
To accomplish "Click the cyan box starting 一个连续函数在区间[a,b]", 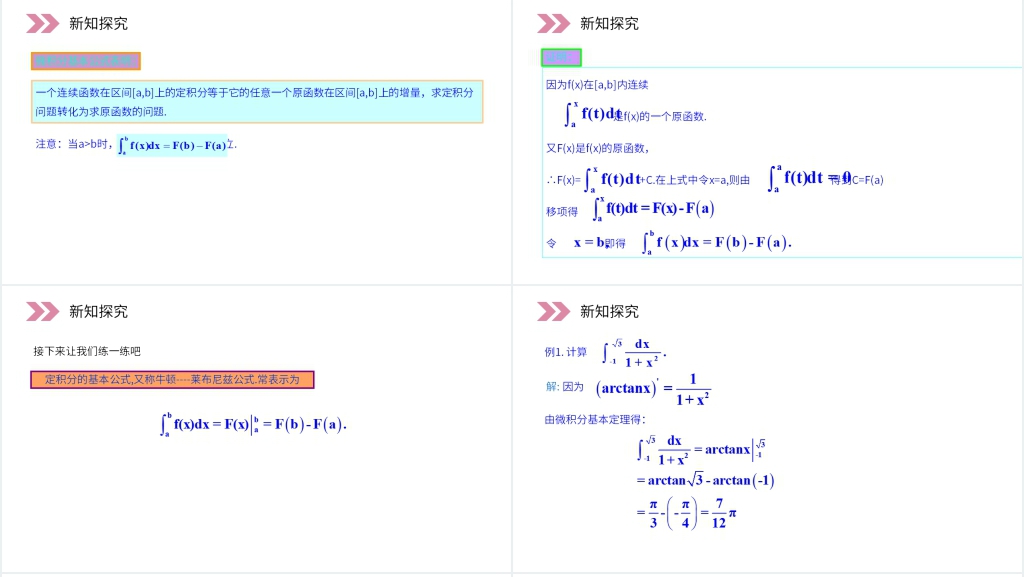I will point(257,102).
